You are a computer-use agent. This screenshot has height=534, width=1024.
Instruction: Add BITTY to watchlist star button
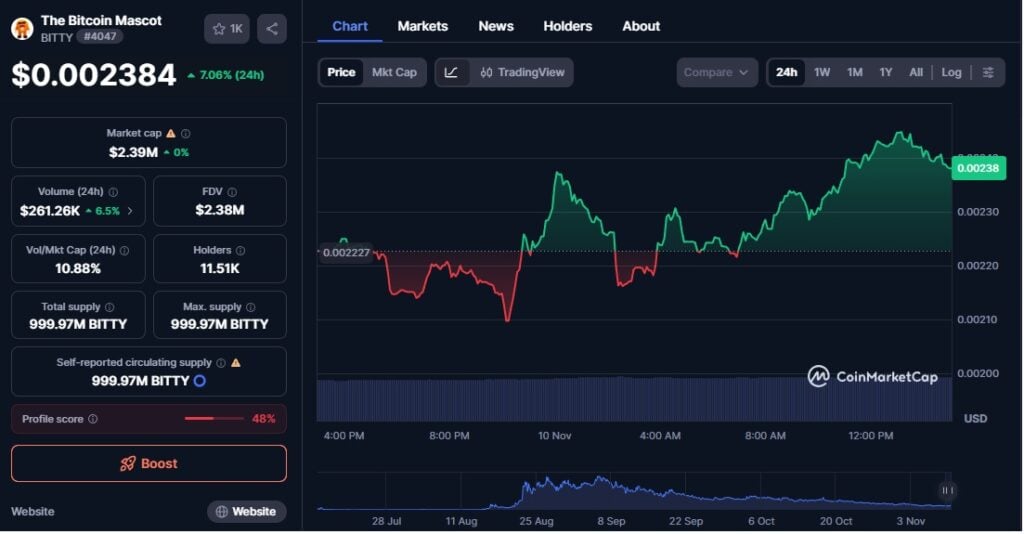[x=227, y=29]
